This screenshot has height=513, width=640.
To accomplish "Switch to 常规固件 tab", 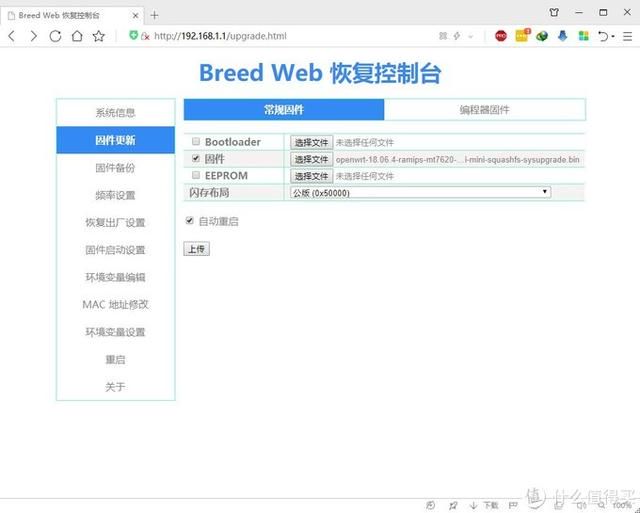I will click(x=284, y=109).
